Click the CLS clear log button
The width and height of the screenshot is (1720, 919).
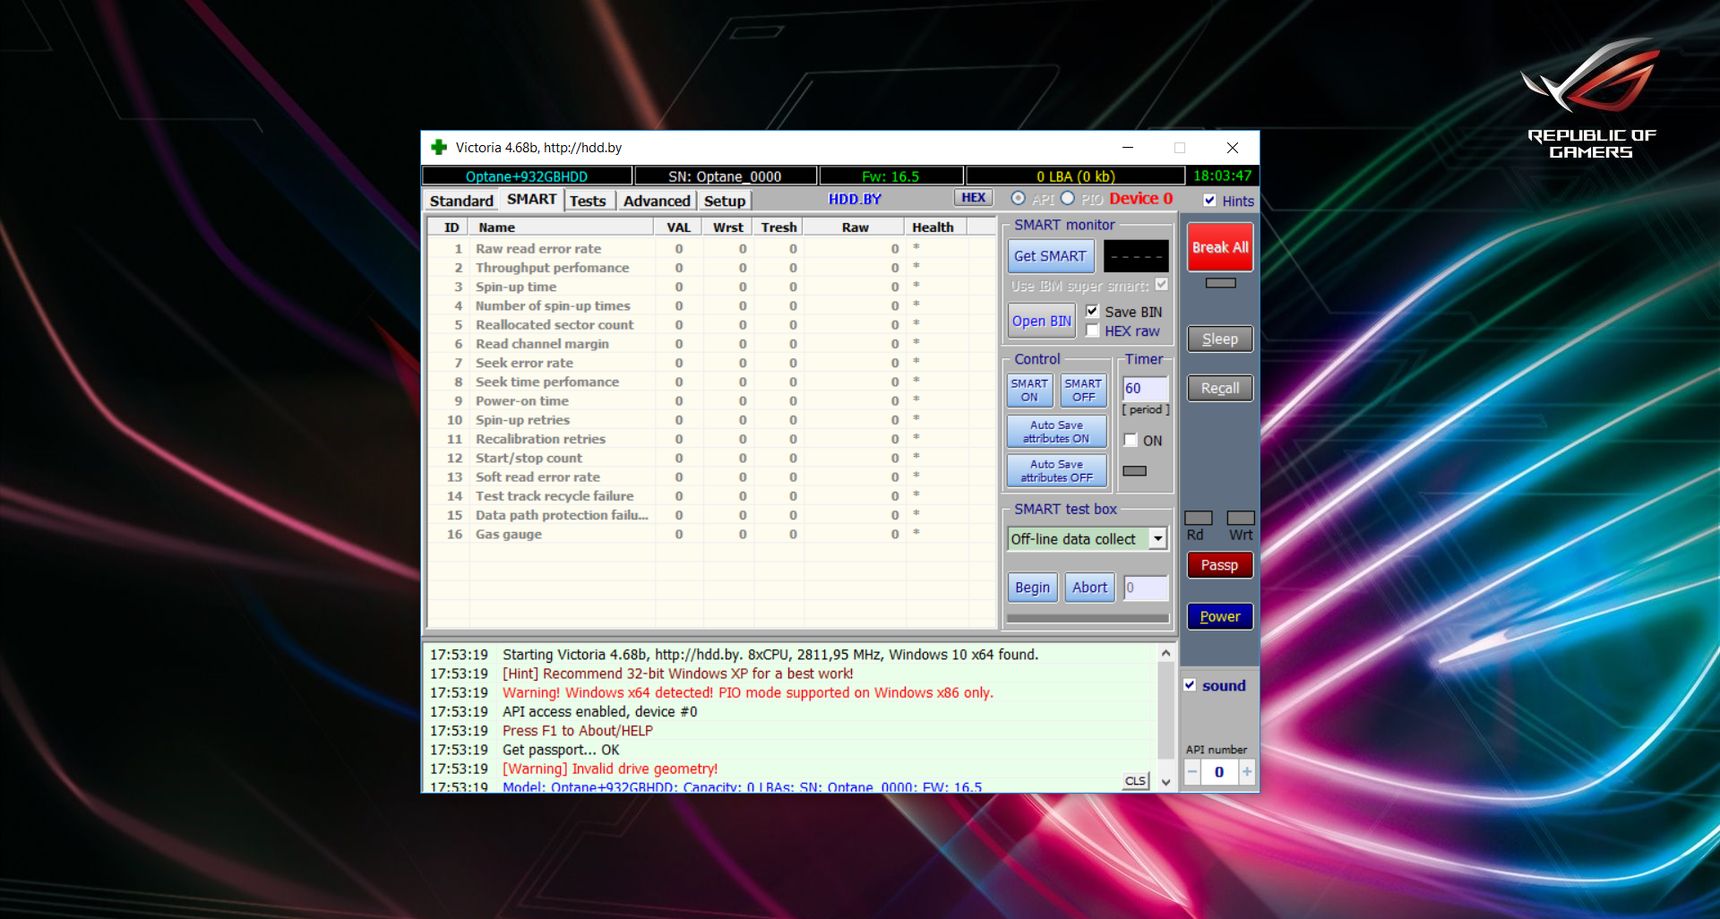point(1135,781)
